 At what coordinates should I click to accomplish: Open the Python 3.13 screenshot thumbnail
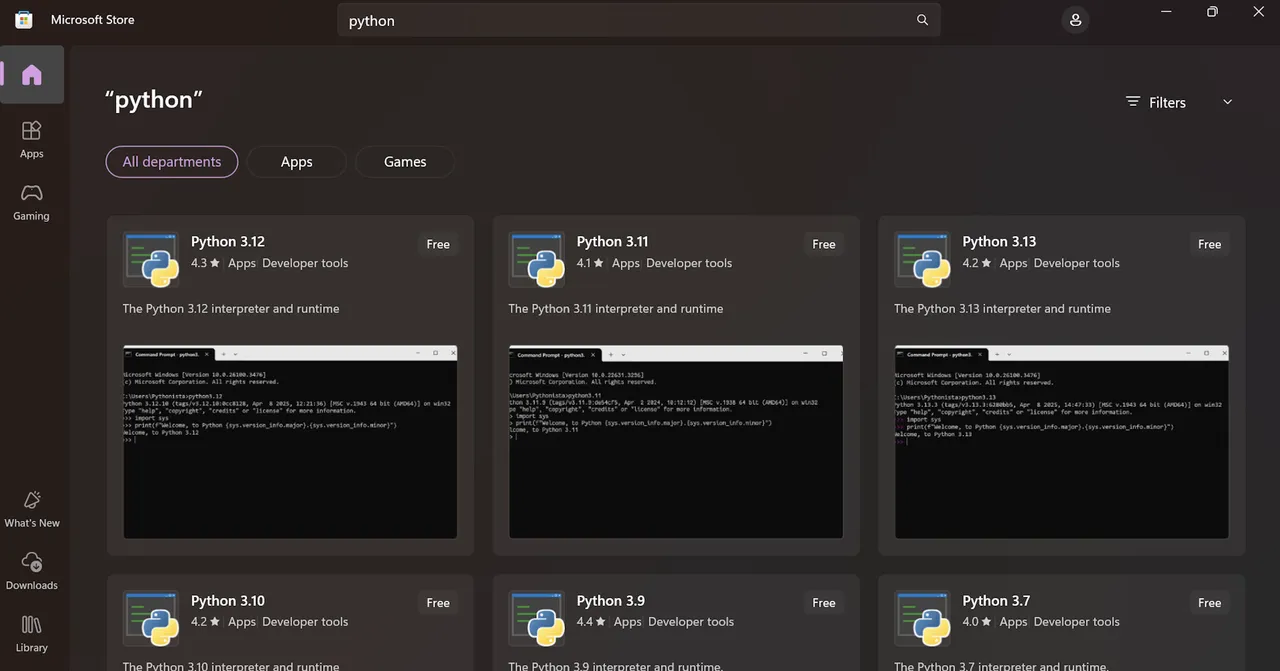(x=1062, y=442)
